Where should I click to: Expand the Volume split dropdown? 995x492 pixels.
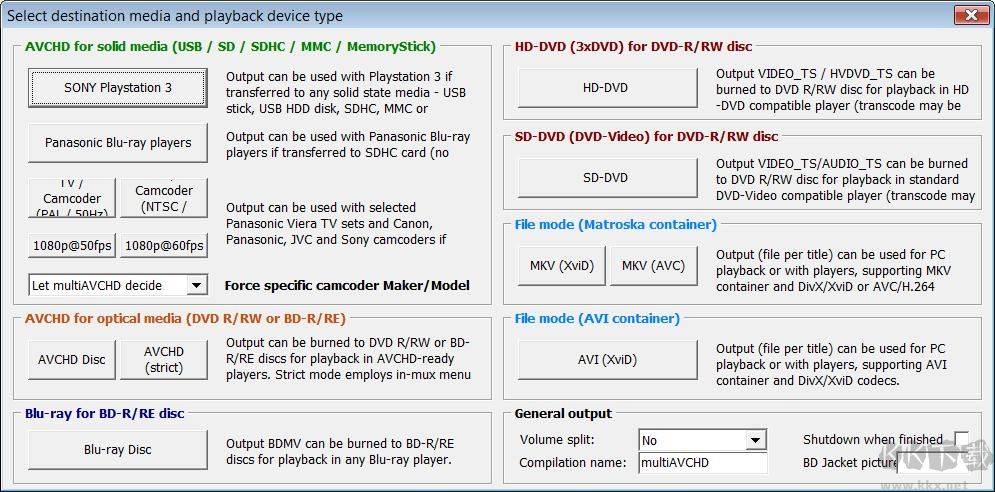[x=756, y=441]
